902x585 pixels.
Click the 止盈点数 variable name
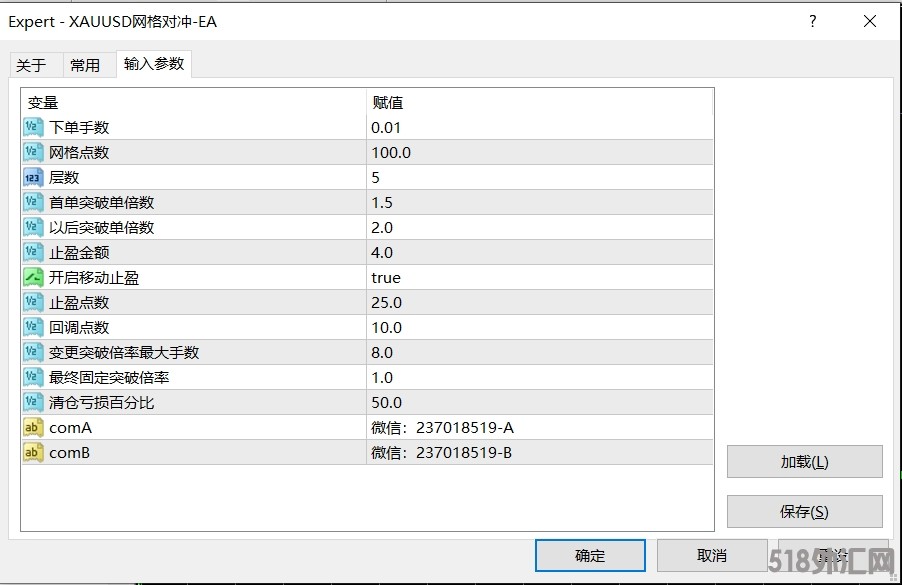coord(79,303)
